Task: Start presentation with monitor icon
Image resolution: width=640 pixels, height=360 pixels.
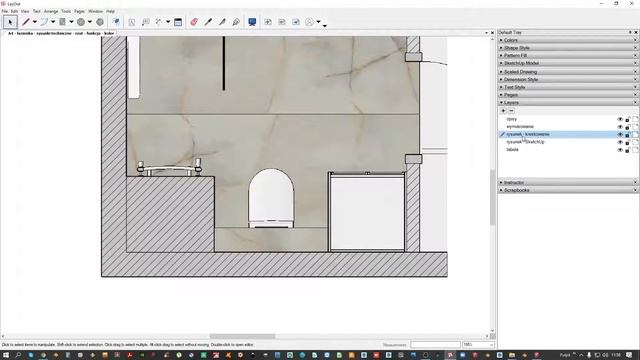Action: coord(252,22)
